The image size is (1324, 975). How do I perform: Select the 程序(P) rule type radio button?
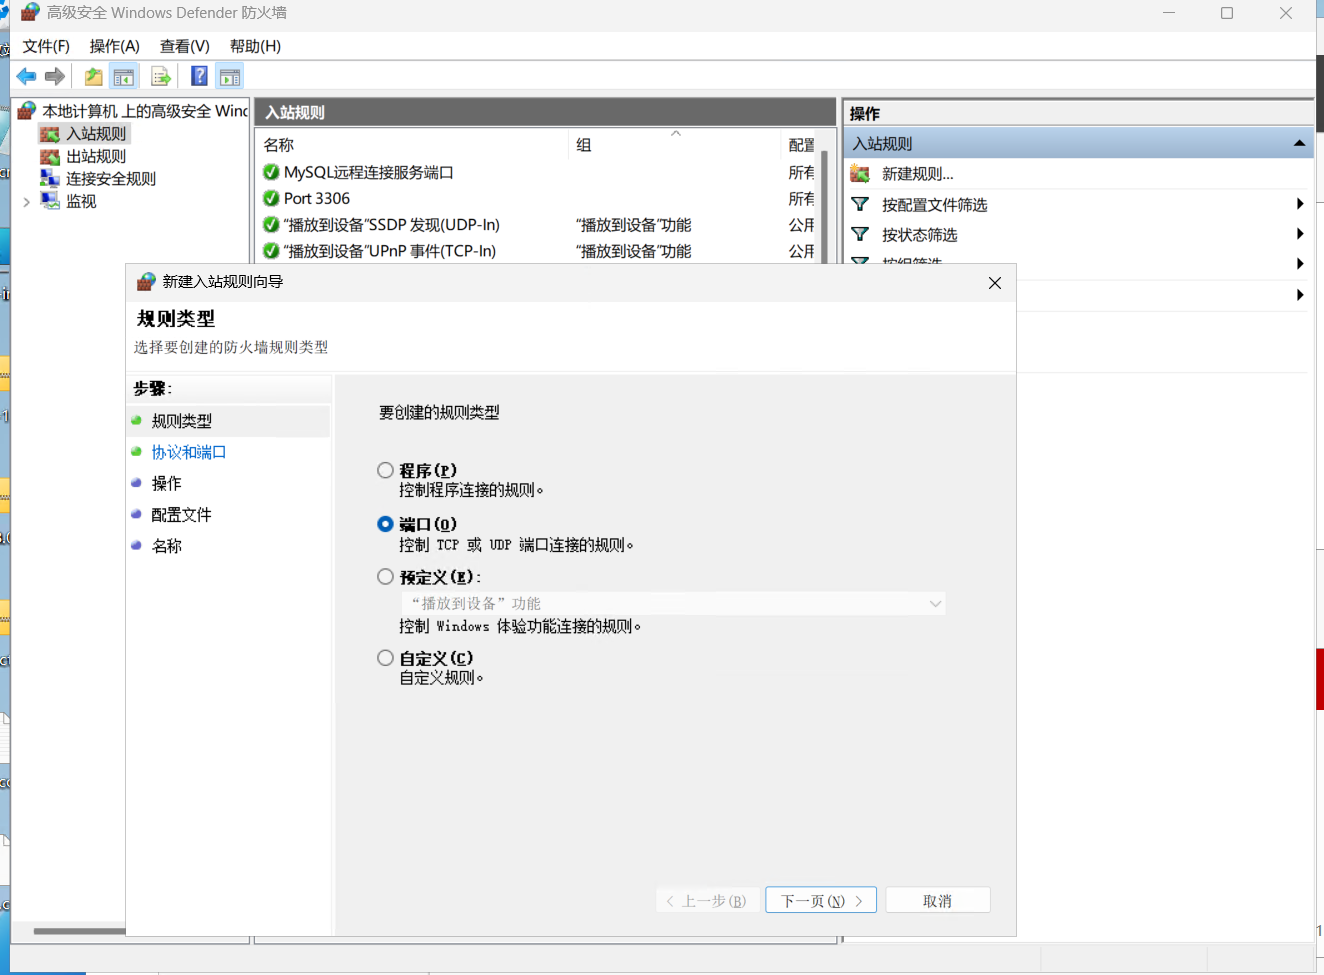tap(385, 470)
